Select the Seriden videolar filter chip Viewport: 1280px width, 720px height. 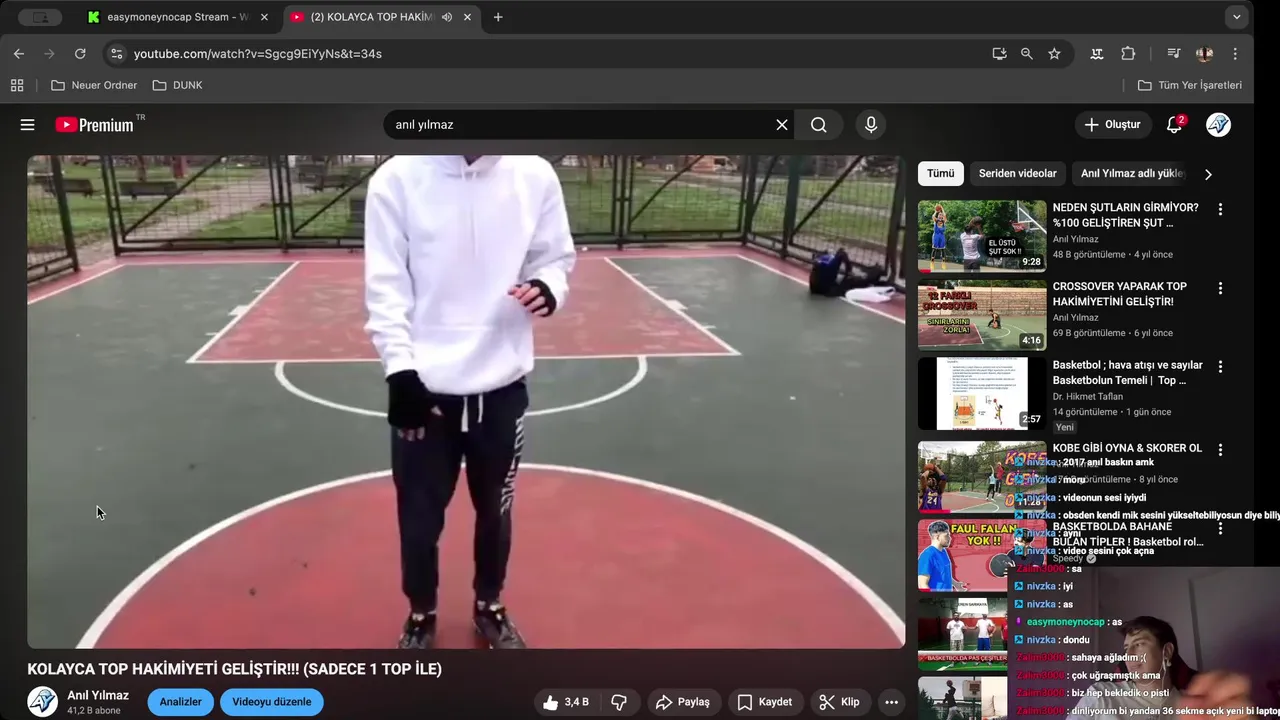(x=1018, y=174)
